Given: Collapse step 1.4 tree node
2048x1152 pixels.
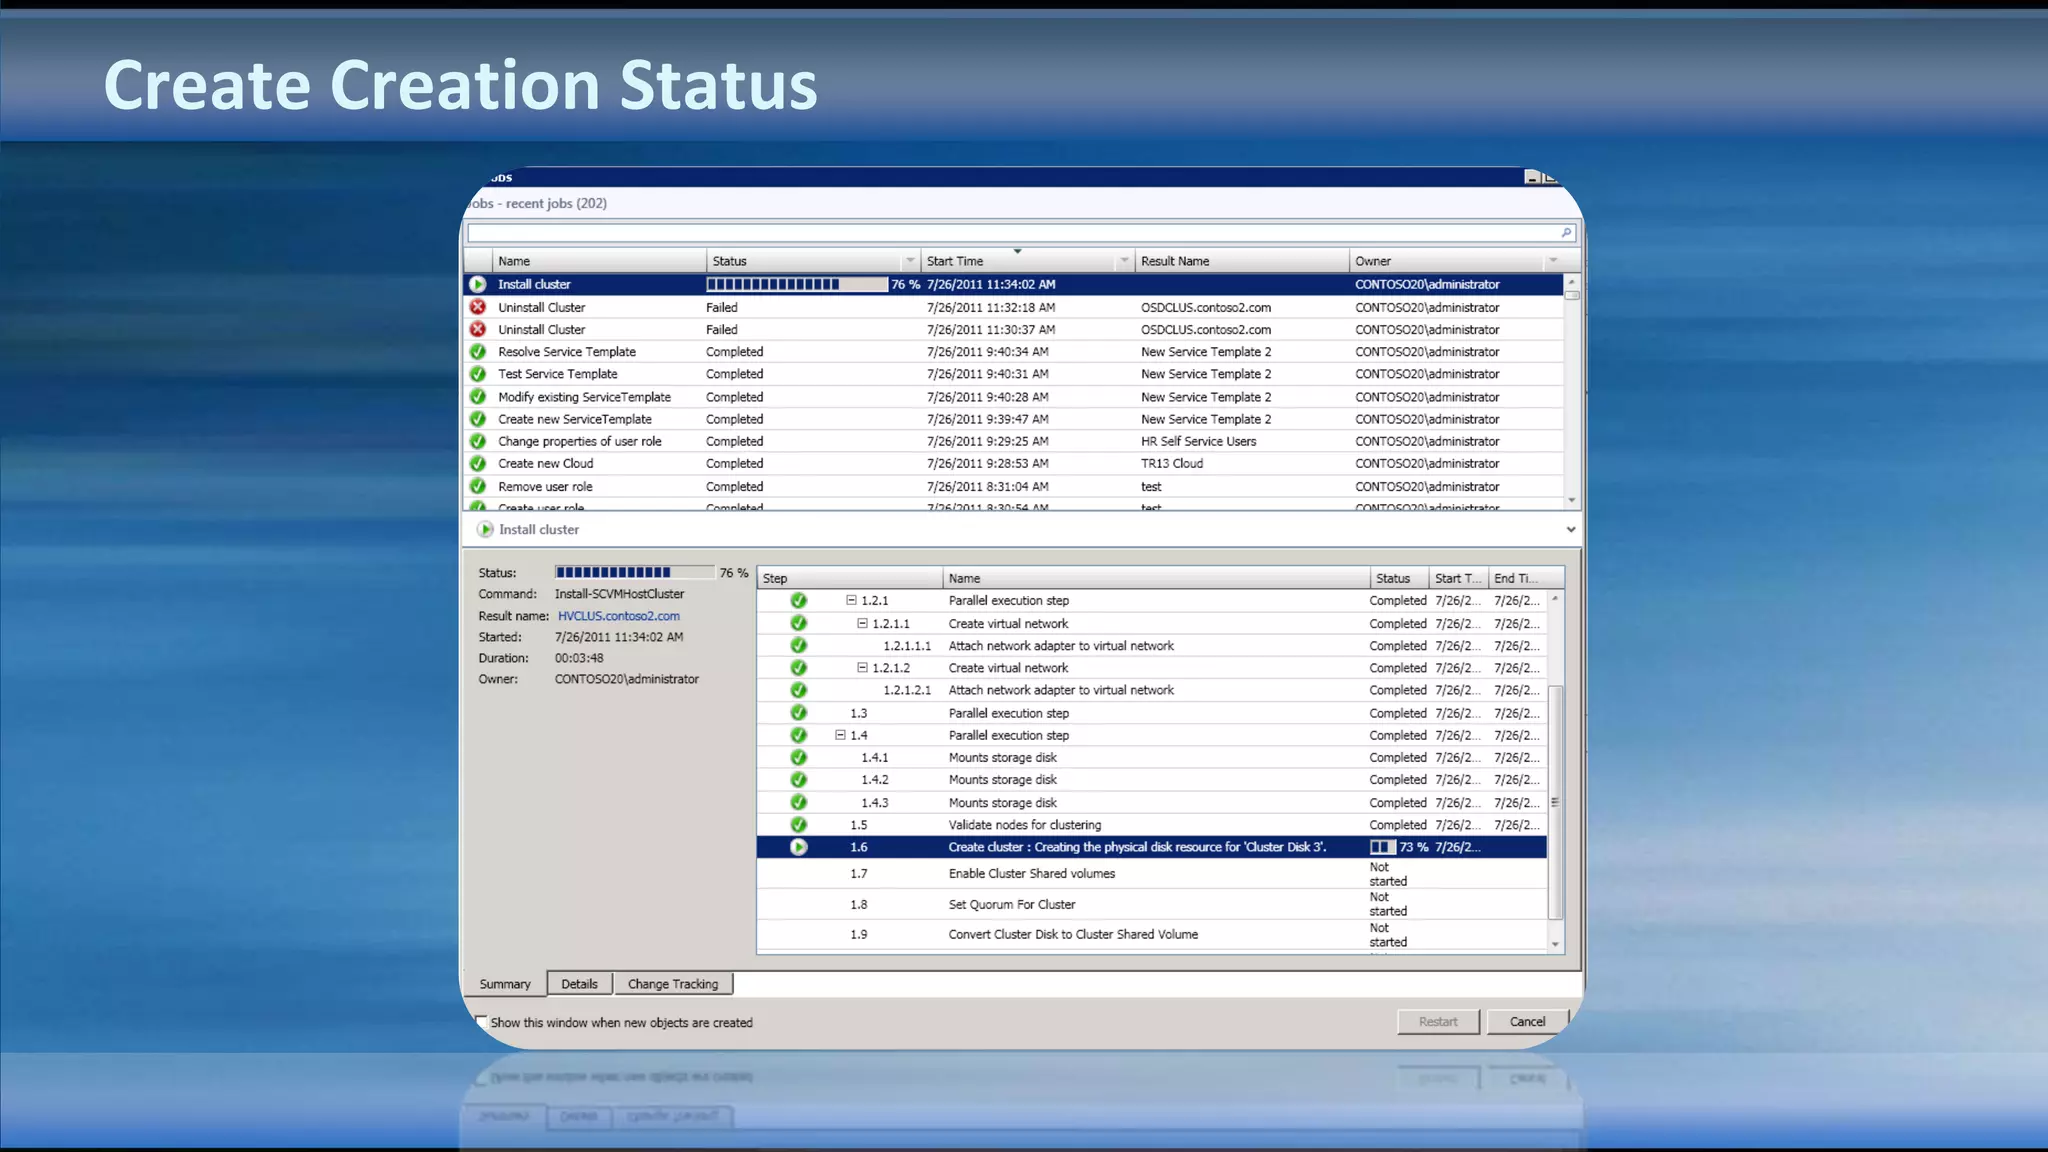Looking at the screenshot, I should [x=840, y=735].
